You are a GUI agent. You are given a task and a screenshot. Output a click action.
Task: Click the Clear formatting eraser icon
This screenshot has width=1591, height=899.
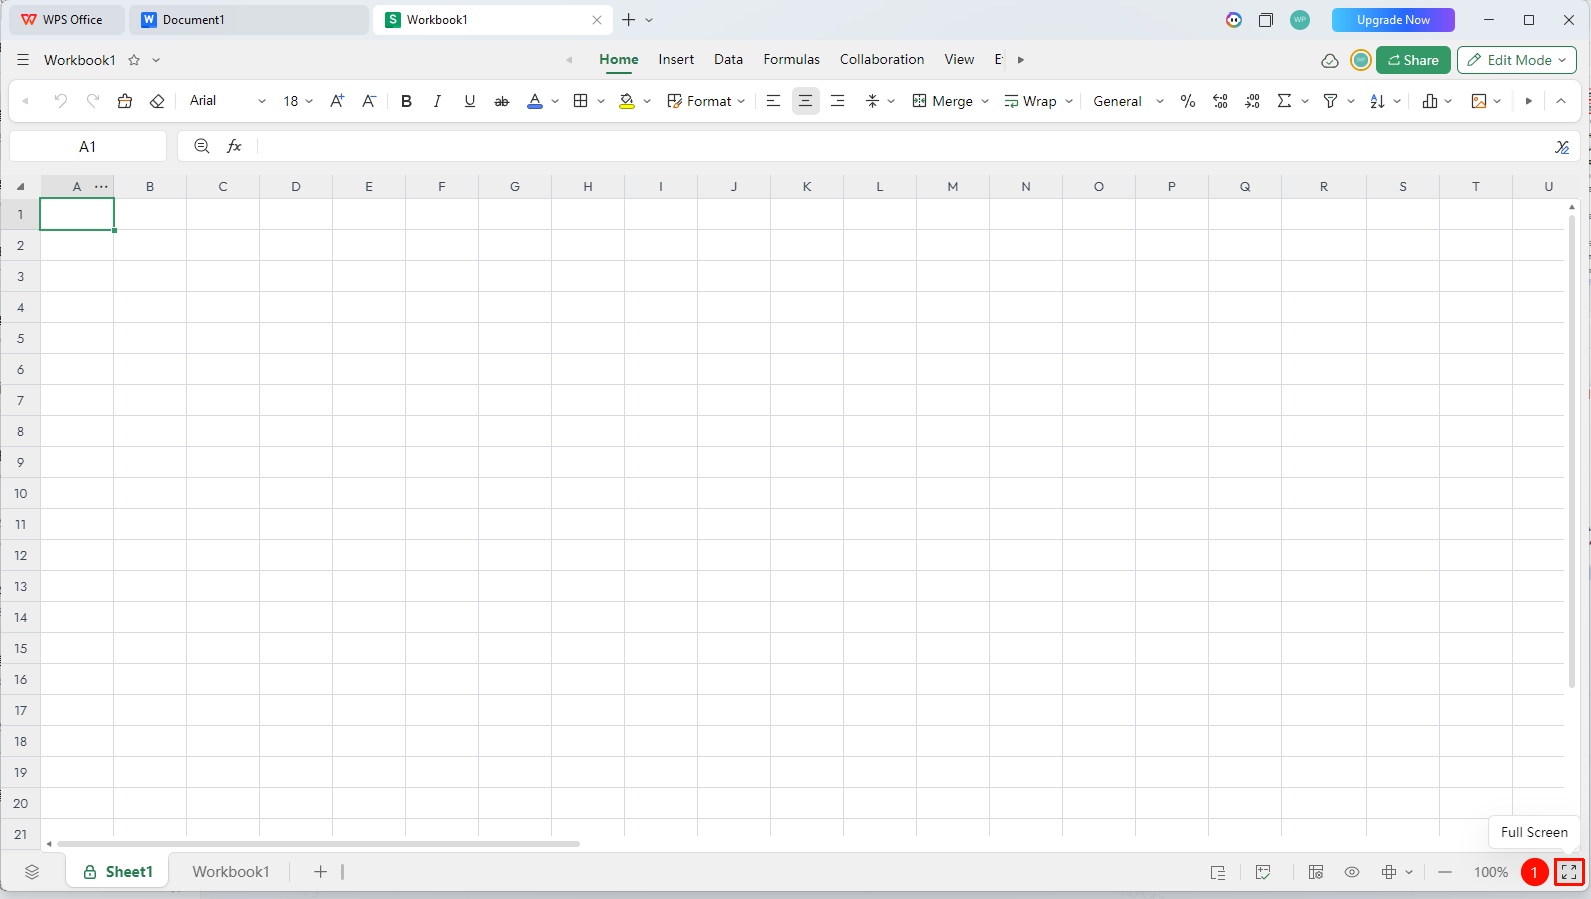click(x=157, y=101)
